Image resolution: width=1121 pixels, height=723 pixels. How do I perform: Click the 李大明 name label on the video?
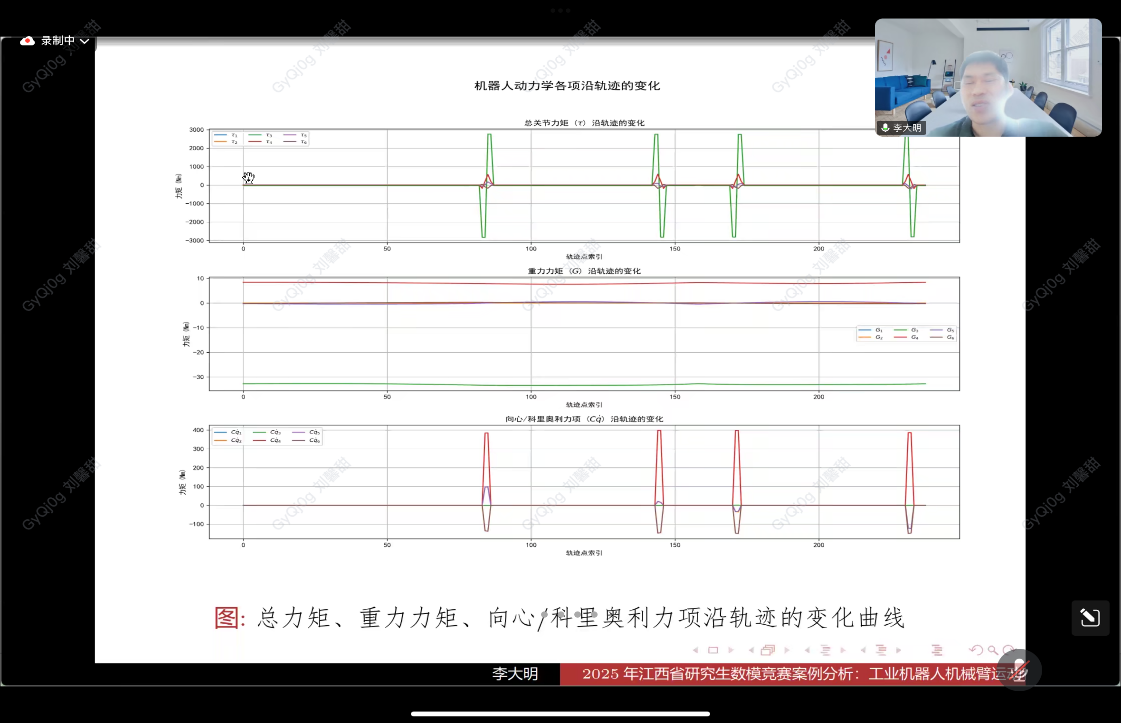tap(907, 128)
